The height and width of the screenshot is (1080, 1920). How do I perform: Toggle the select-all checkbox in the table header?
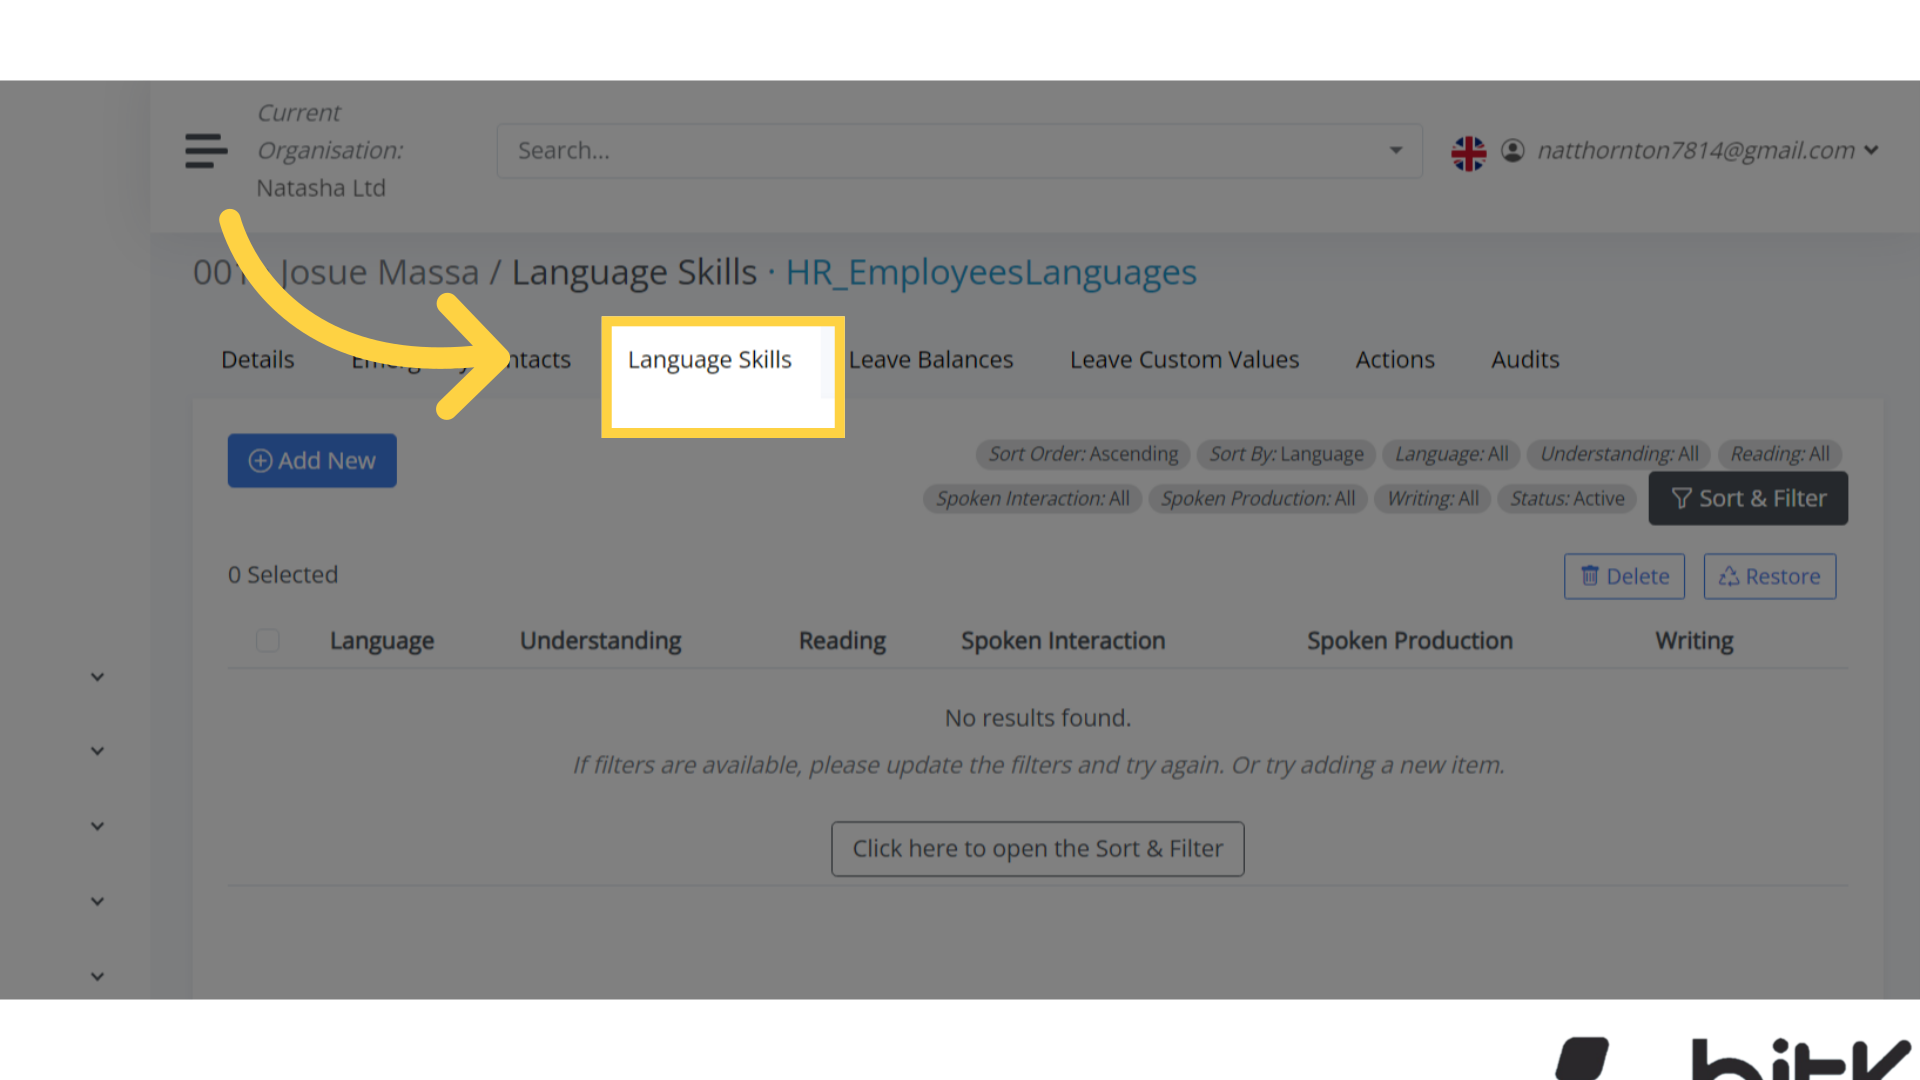click(267, 640)
